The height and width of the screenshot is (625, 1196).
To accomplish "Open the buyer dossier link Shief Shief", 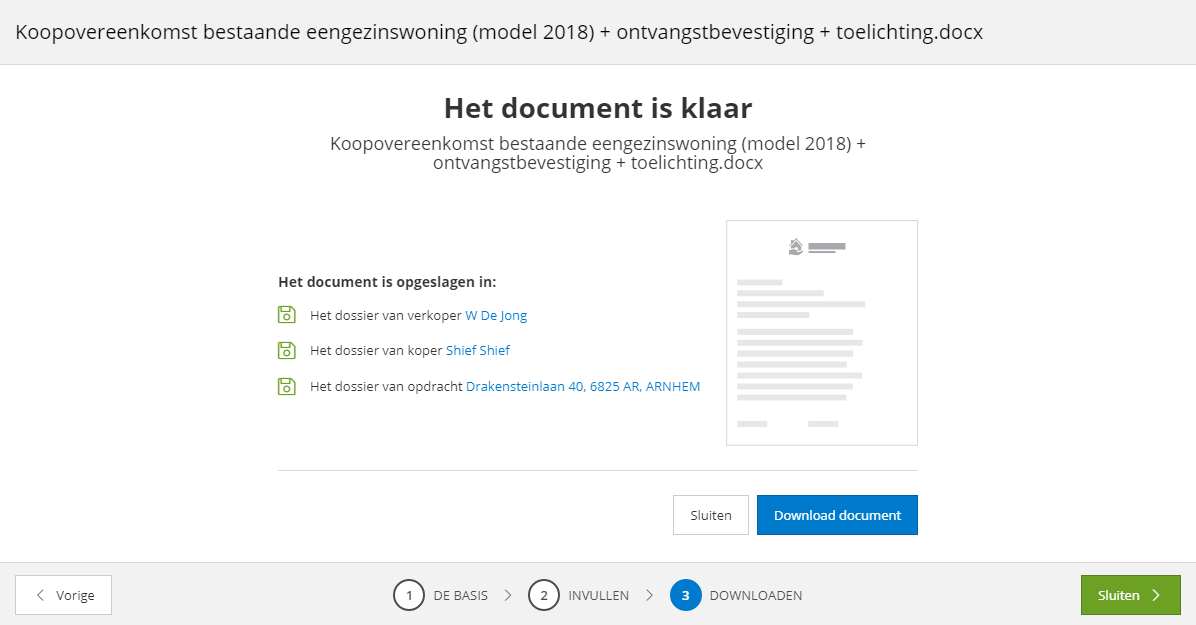I will [x=477, y=350].
